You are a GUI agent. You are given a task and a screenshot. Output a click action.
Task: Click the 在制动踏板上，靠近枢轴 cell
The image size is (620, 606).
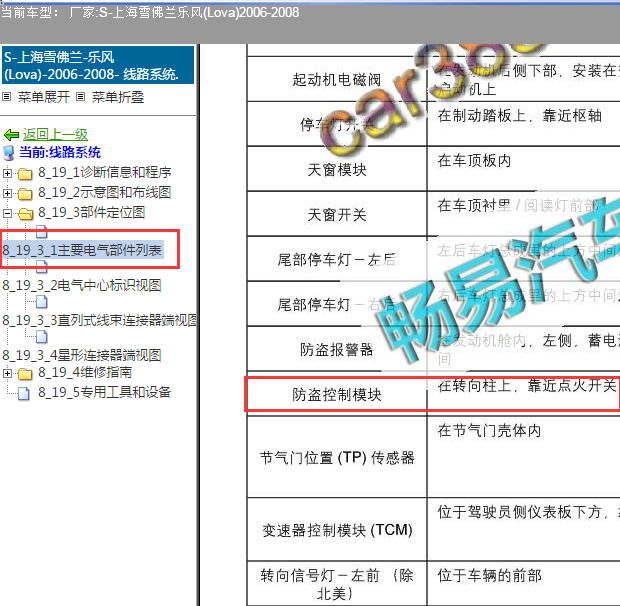click(x=524, y=124)
